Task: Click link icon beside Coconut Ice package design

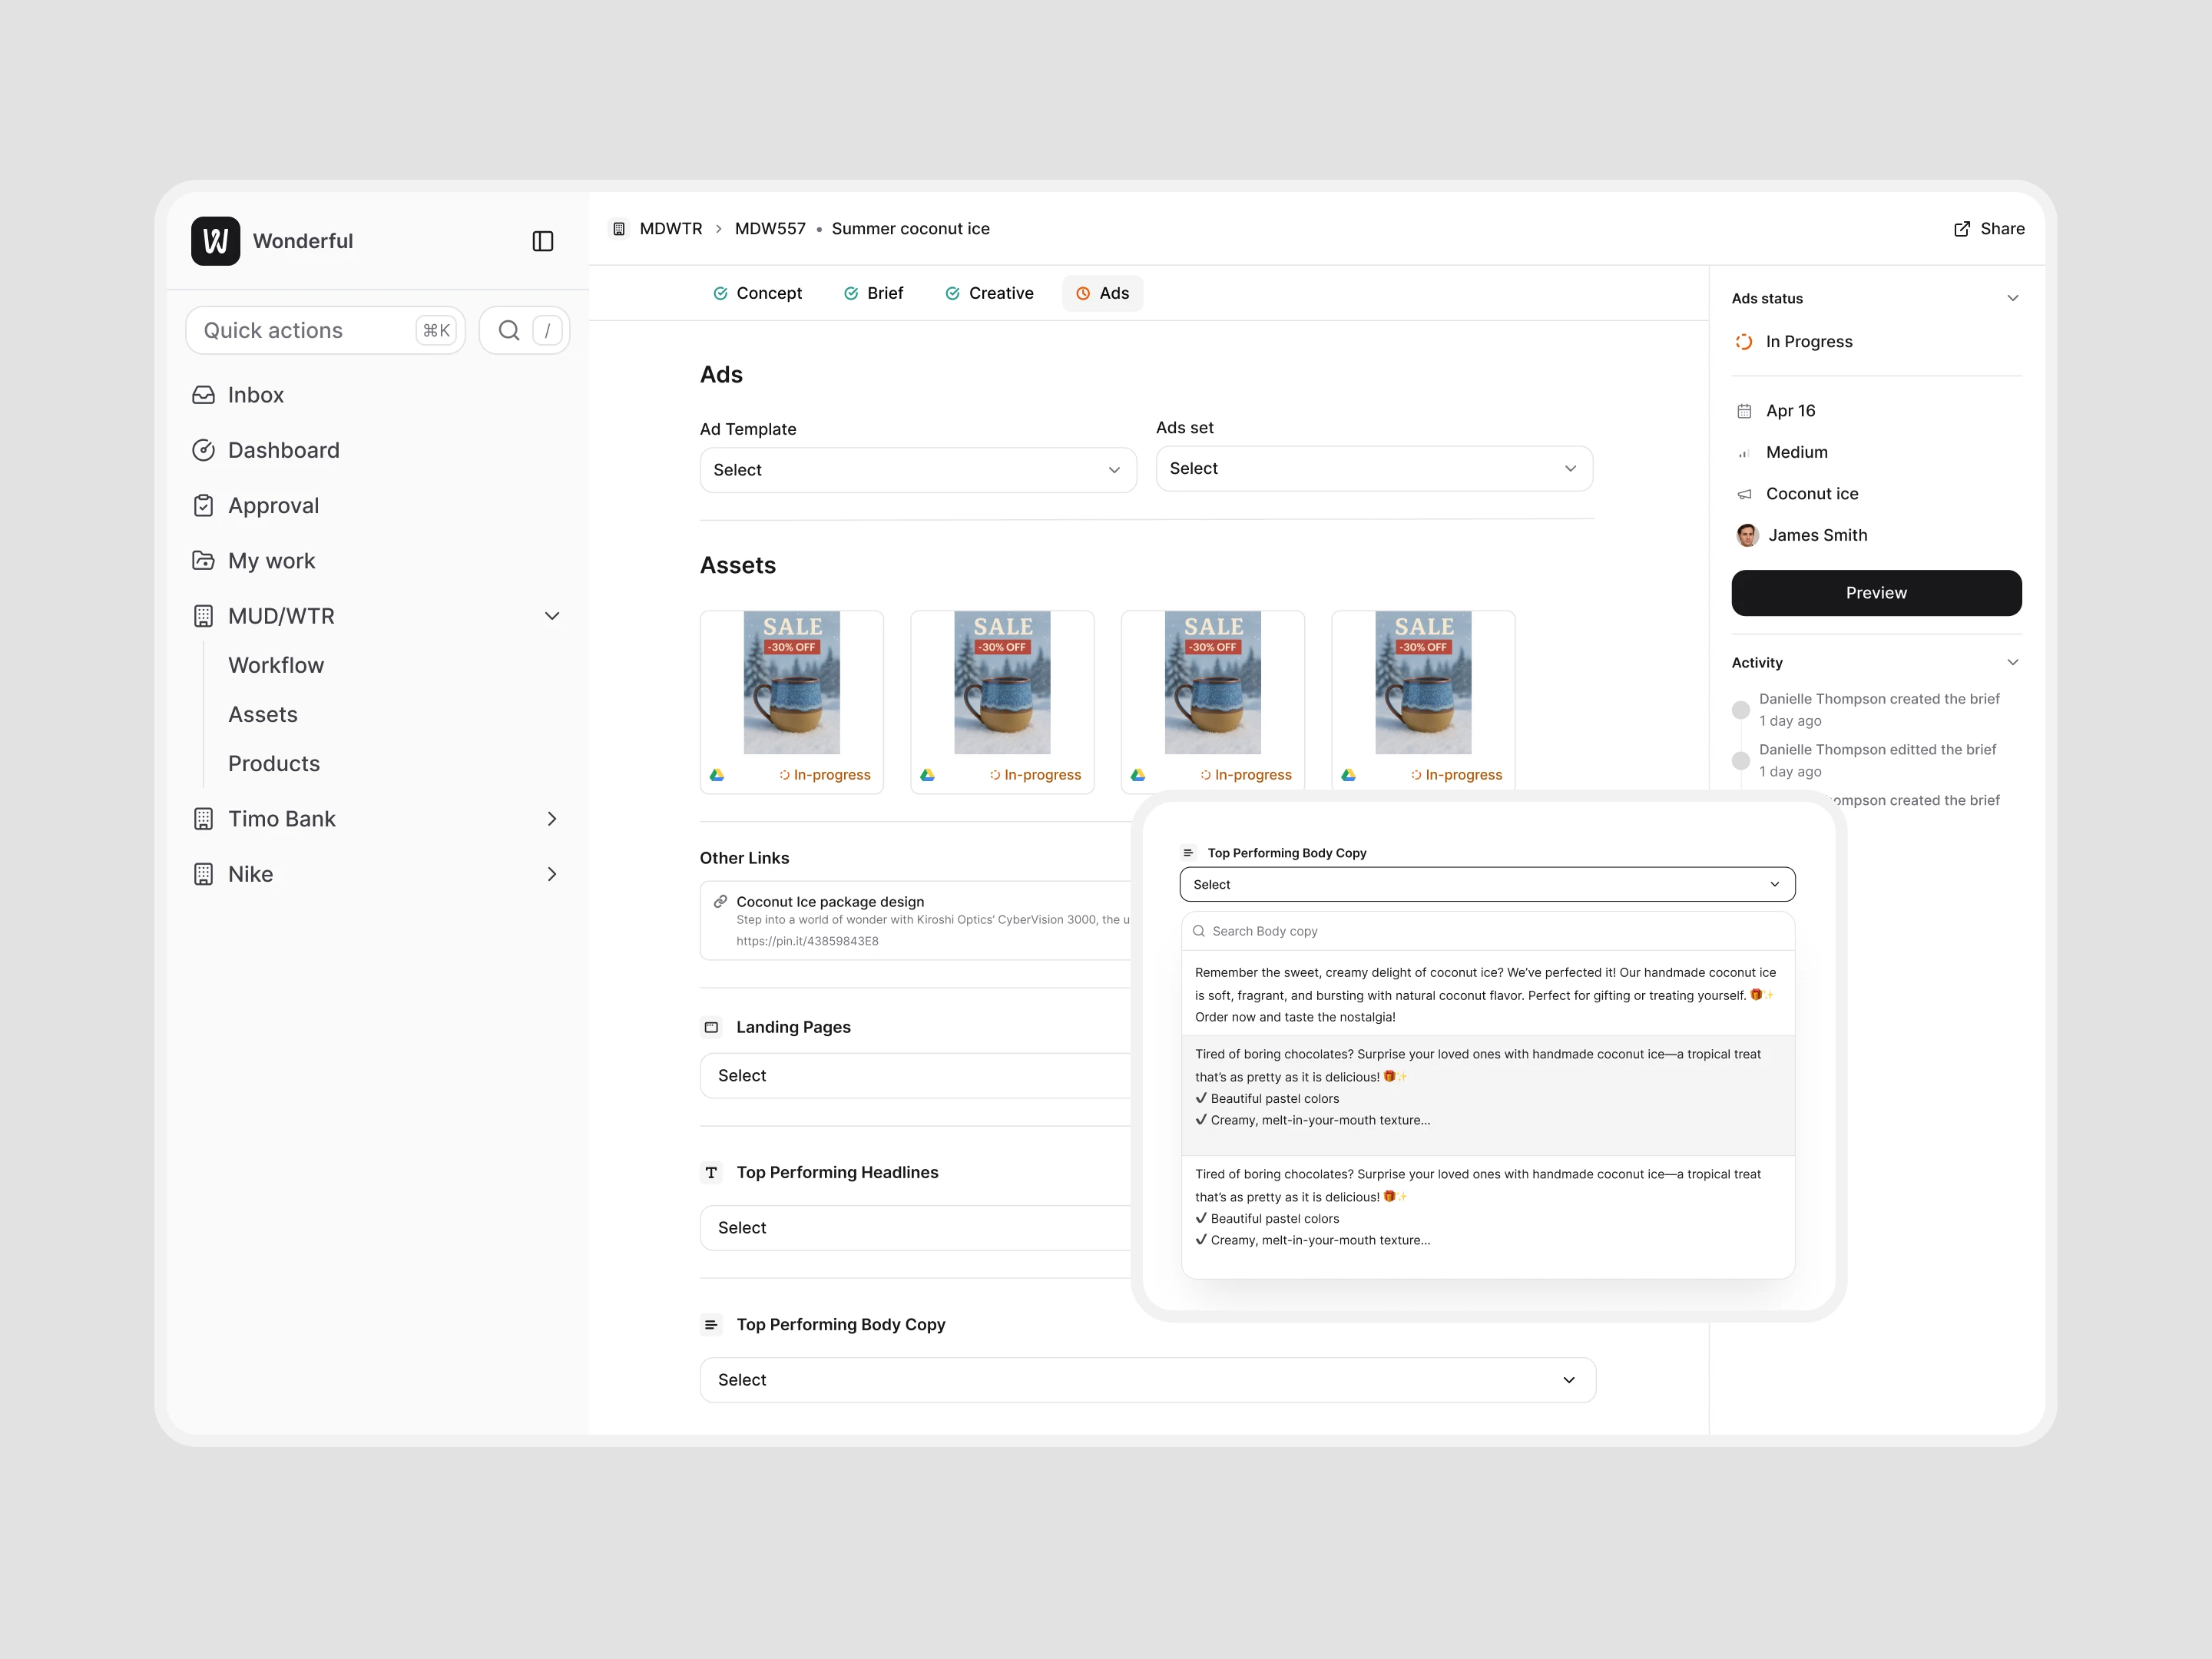Action: [720, 902]
